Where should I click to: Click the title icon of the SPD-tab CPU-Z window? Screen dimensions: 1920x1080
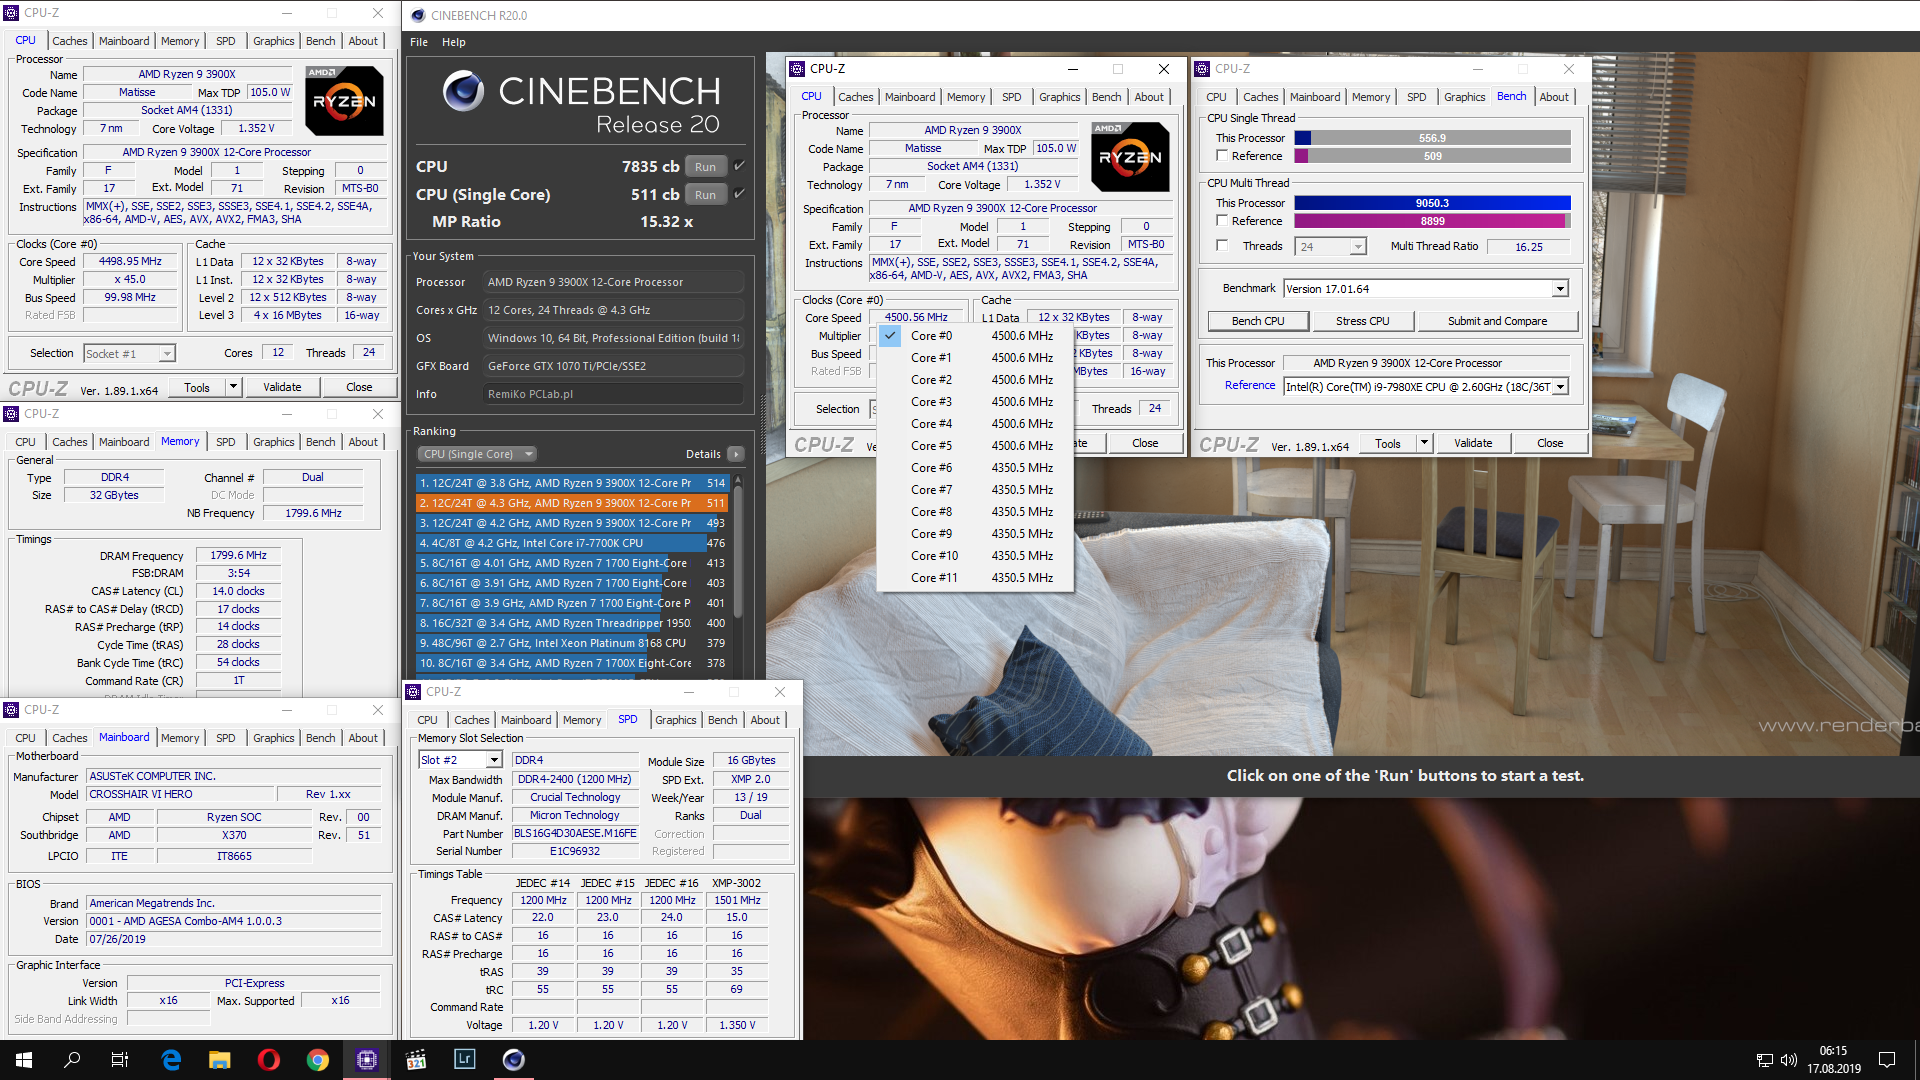coord(414,692)
